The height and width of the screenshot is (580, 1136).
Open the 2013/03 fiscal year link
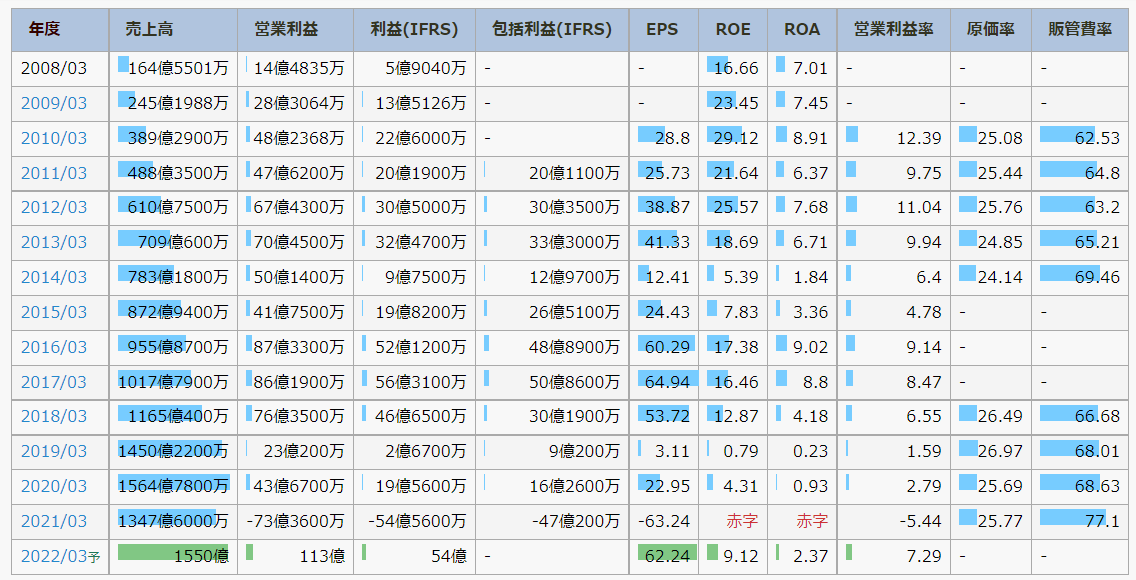[54, 243]
